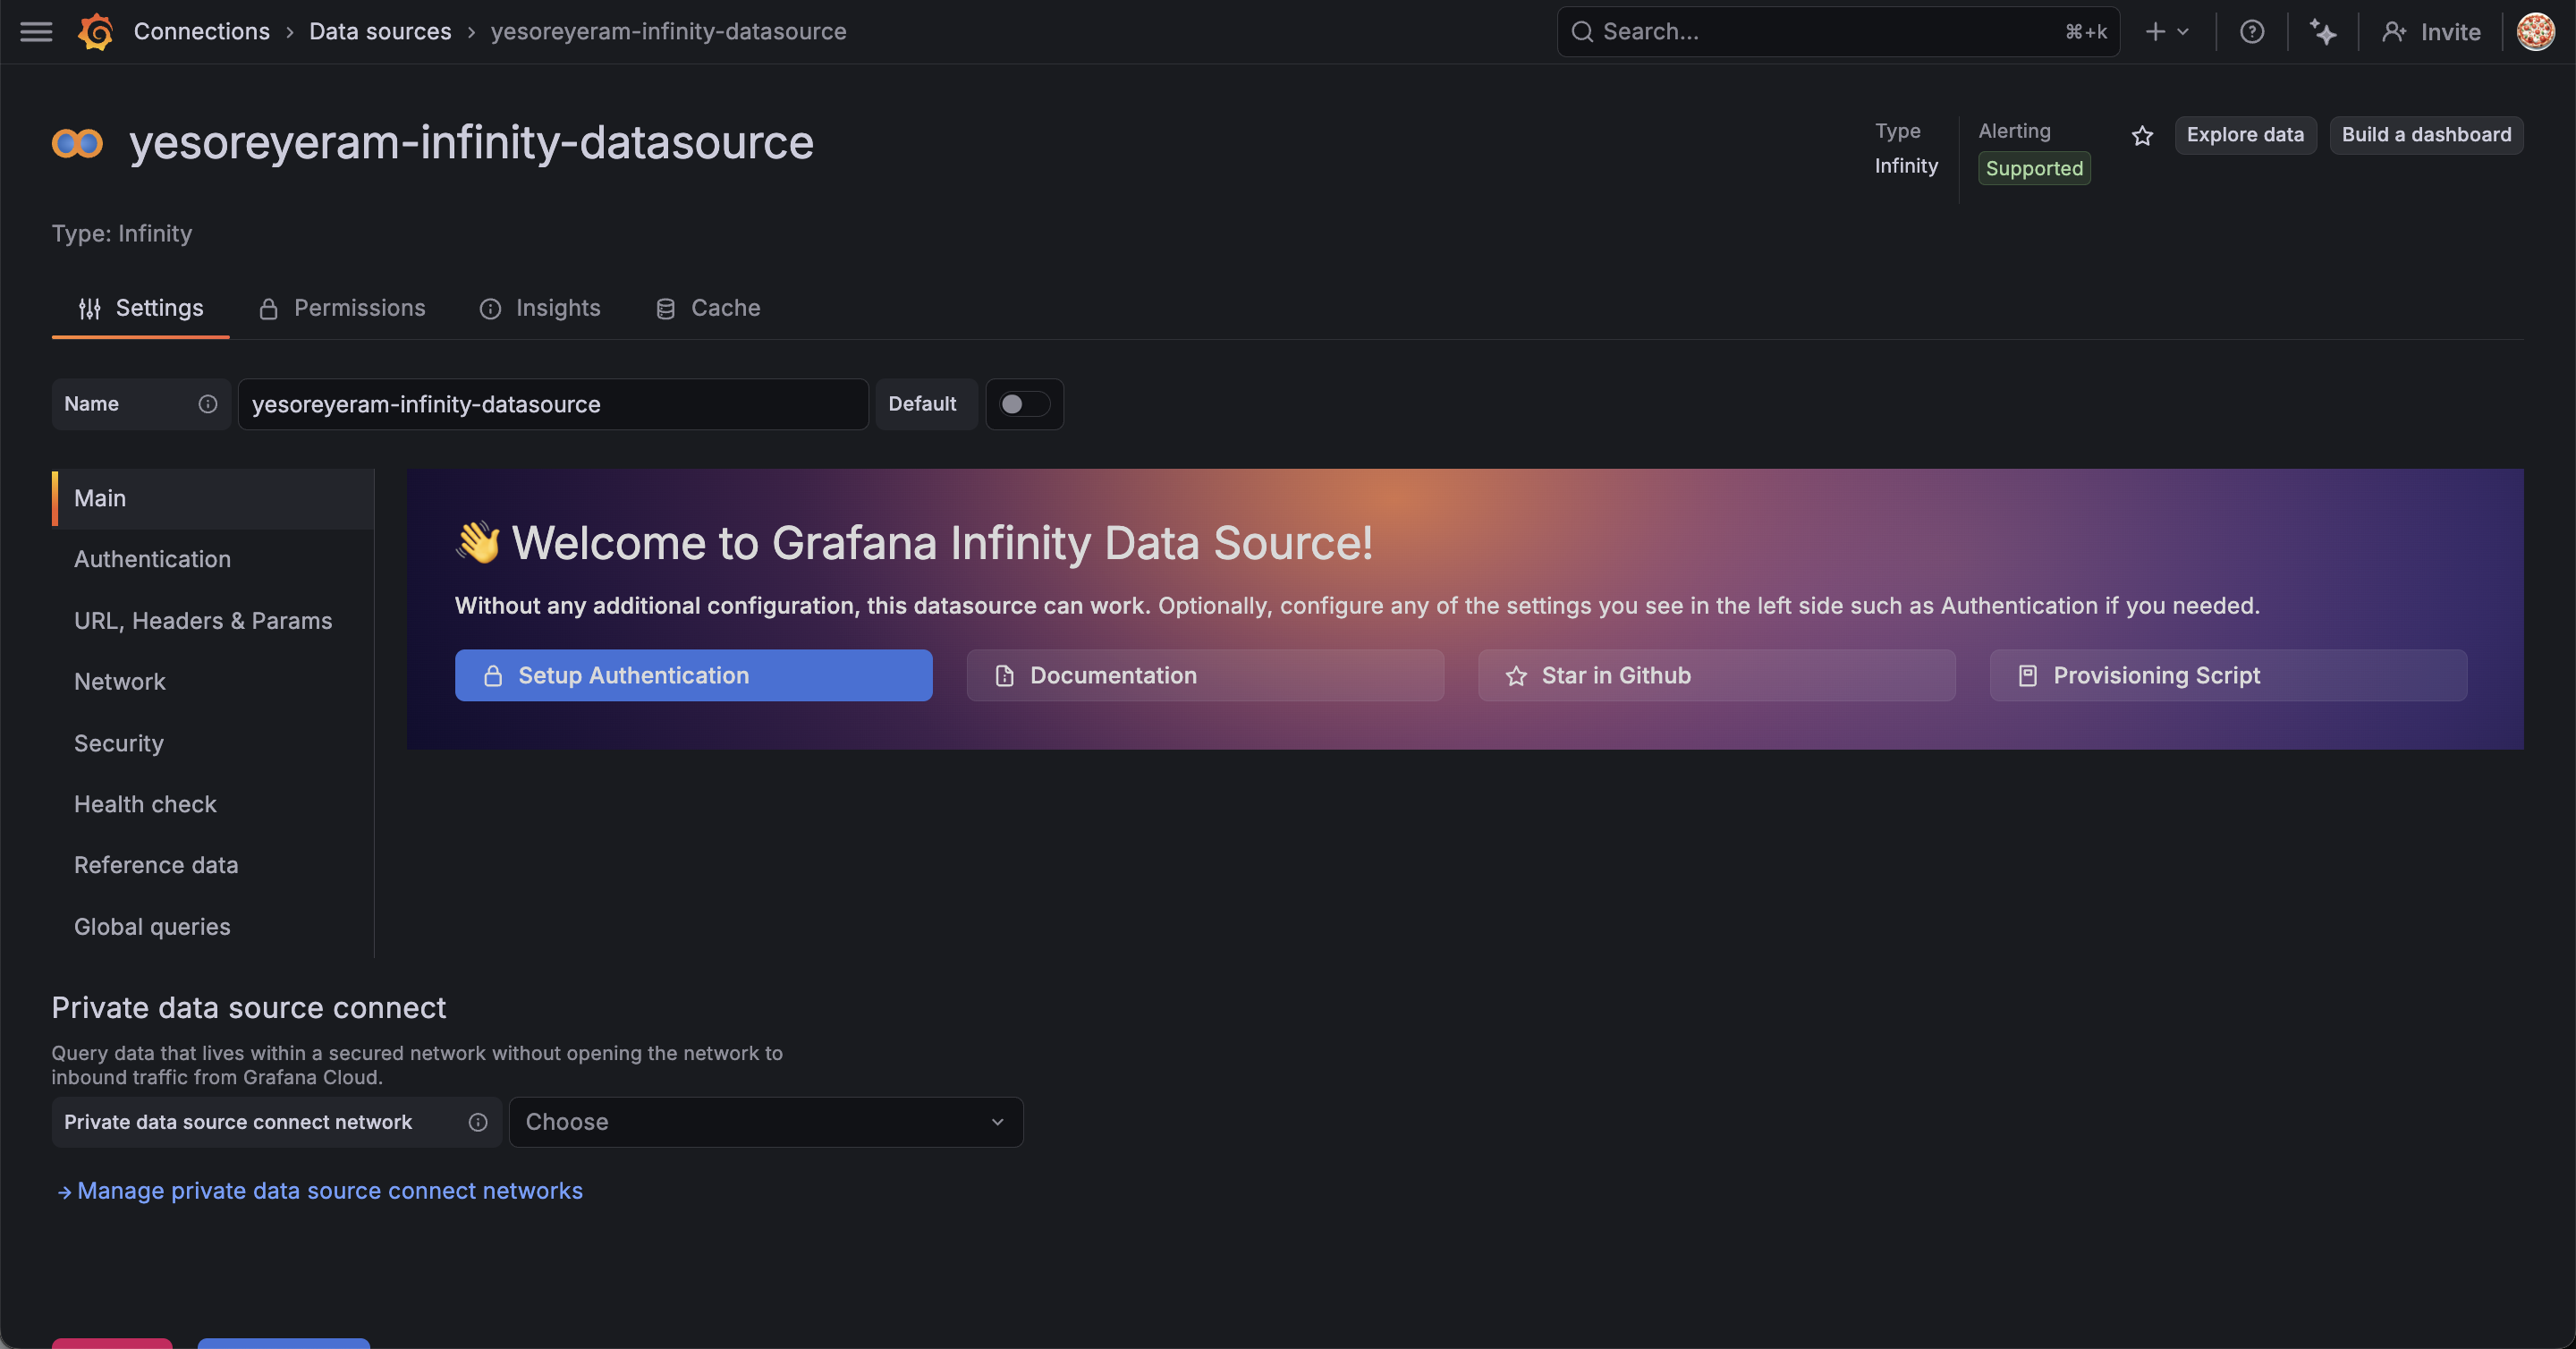The width and height of the screenshot is (2576, 1349).
Task: Expand the plus New dropdown
Action: pos(2166,32)
